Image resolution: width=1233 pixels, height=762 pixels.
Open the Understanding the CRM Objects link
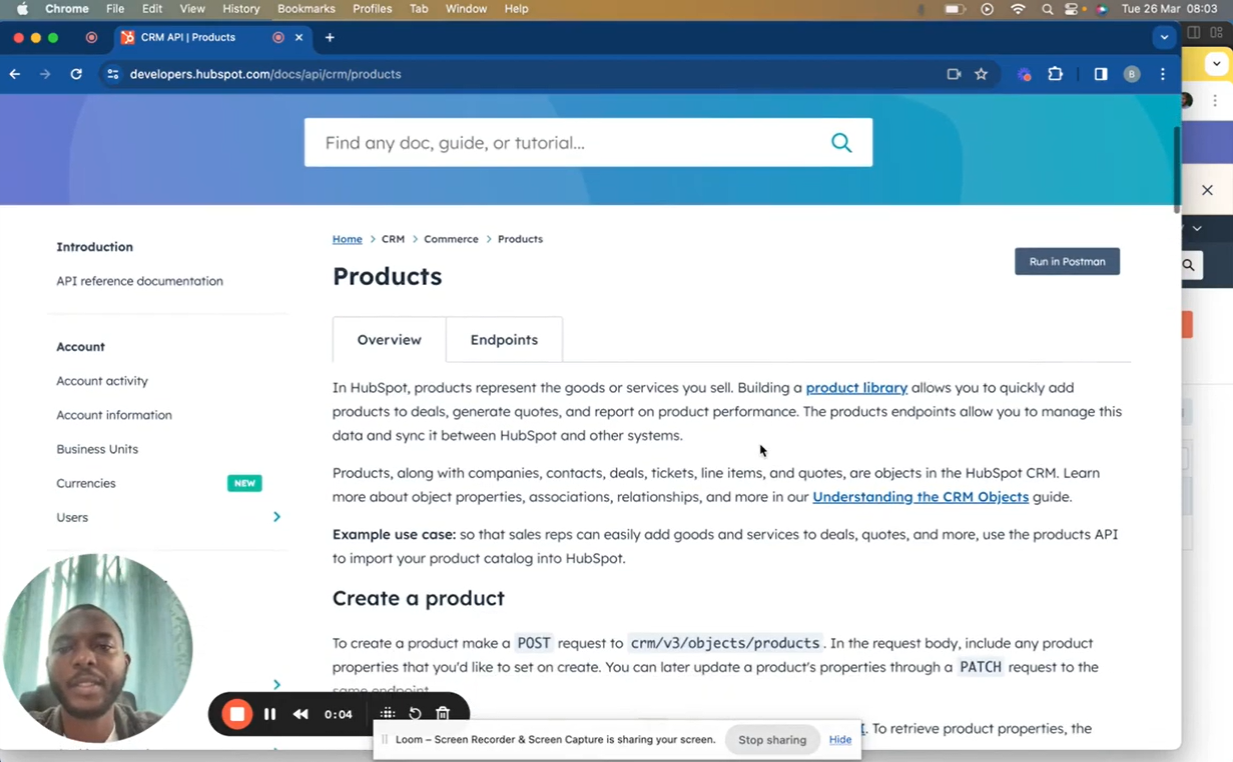click(x=920, y=497)
